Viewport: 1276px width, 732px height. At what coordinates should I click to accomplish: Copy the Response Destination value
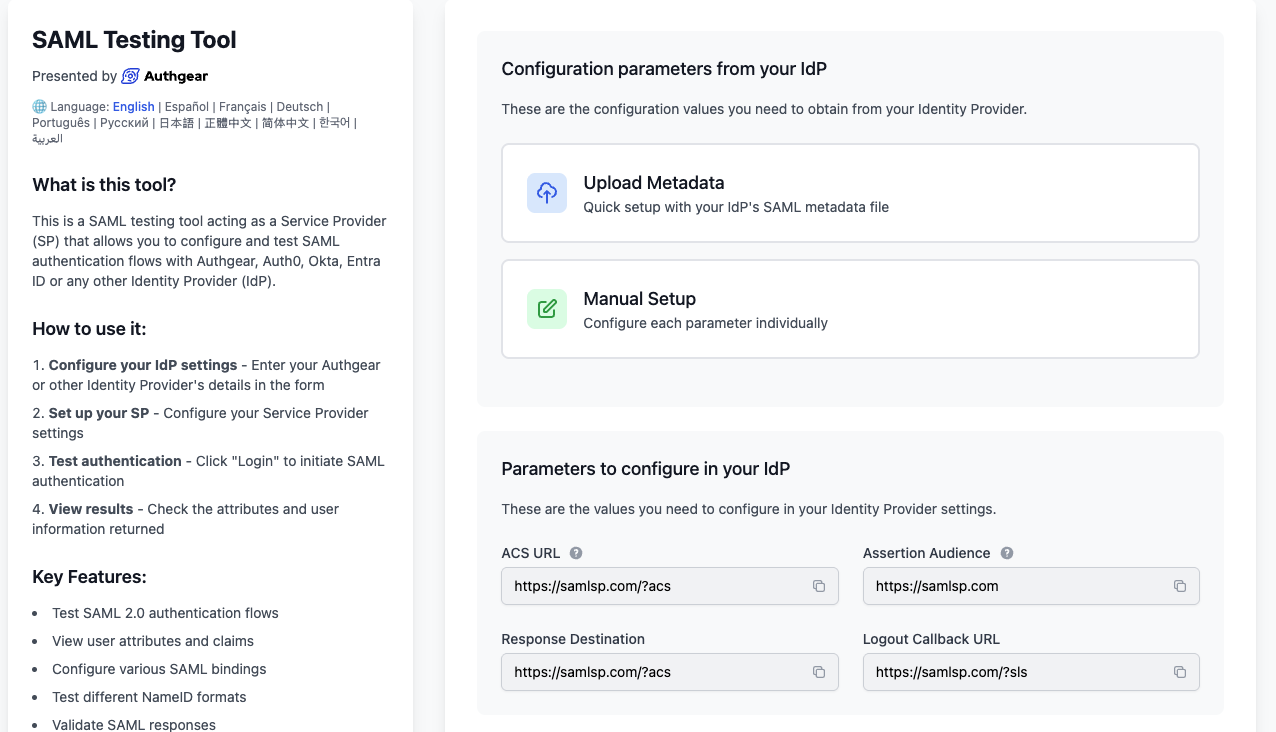point(819,672)
